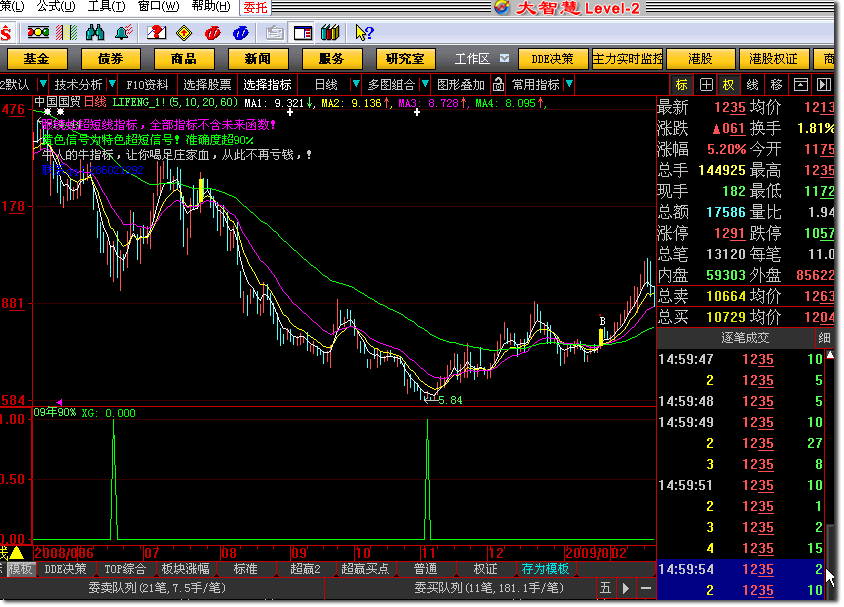This screenshot has height=607, width=844.
Task: Click the 基金 button
Action: (37, 59)
